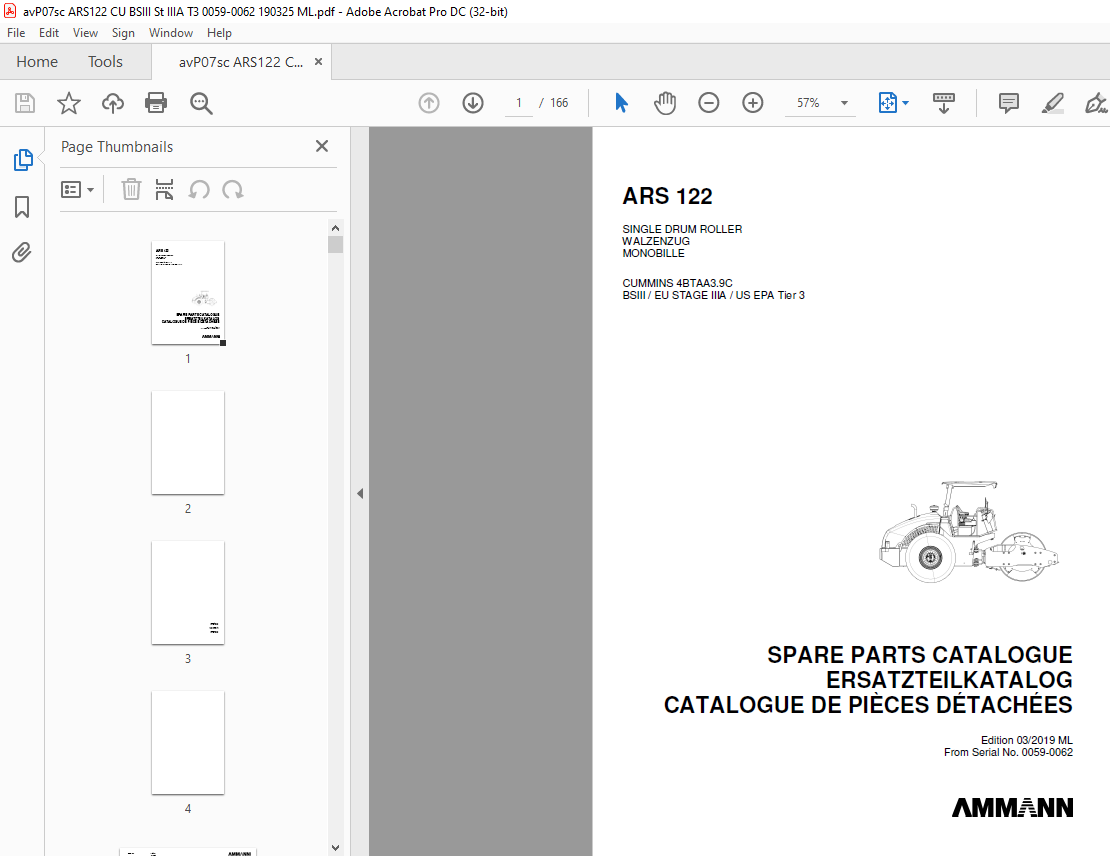
Task: Click the sign document pen icon
Action: click(x=1096, y=103)
